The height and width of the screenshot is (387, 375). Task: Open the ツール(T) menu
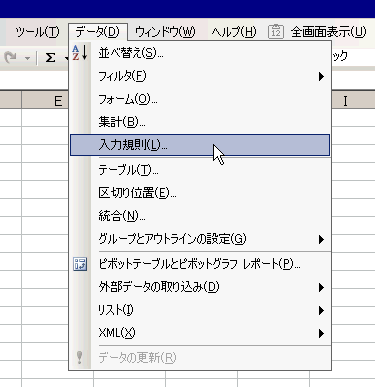[37, 32]
